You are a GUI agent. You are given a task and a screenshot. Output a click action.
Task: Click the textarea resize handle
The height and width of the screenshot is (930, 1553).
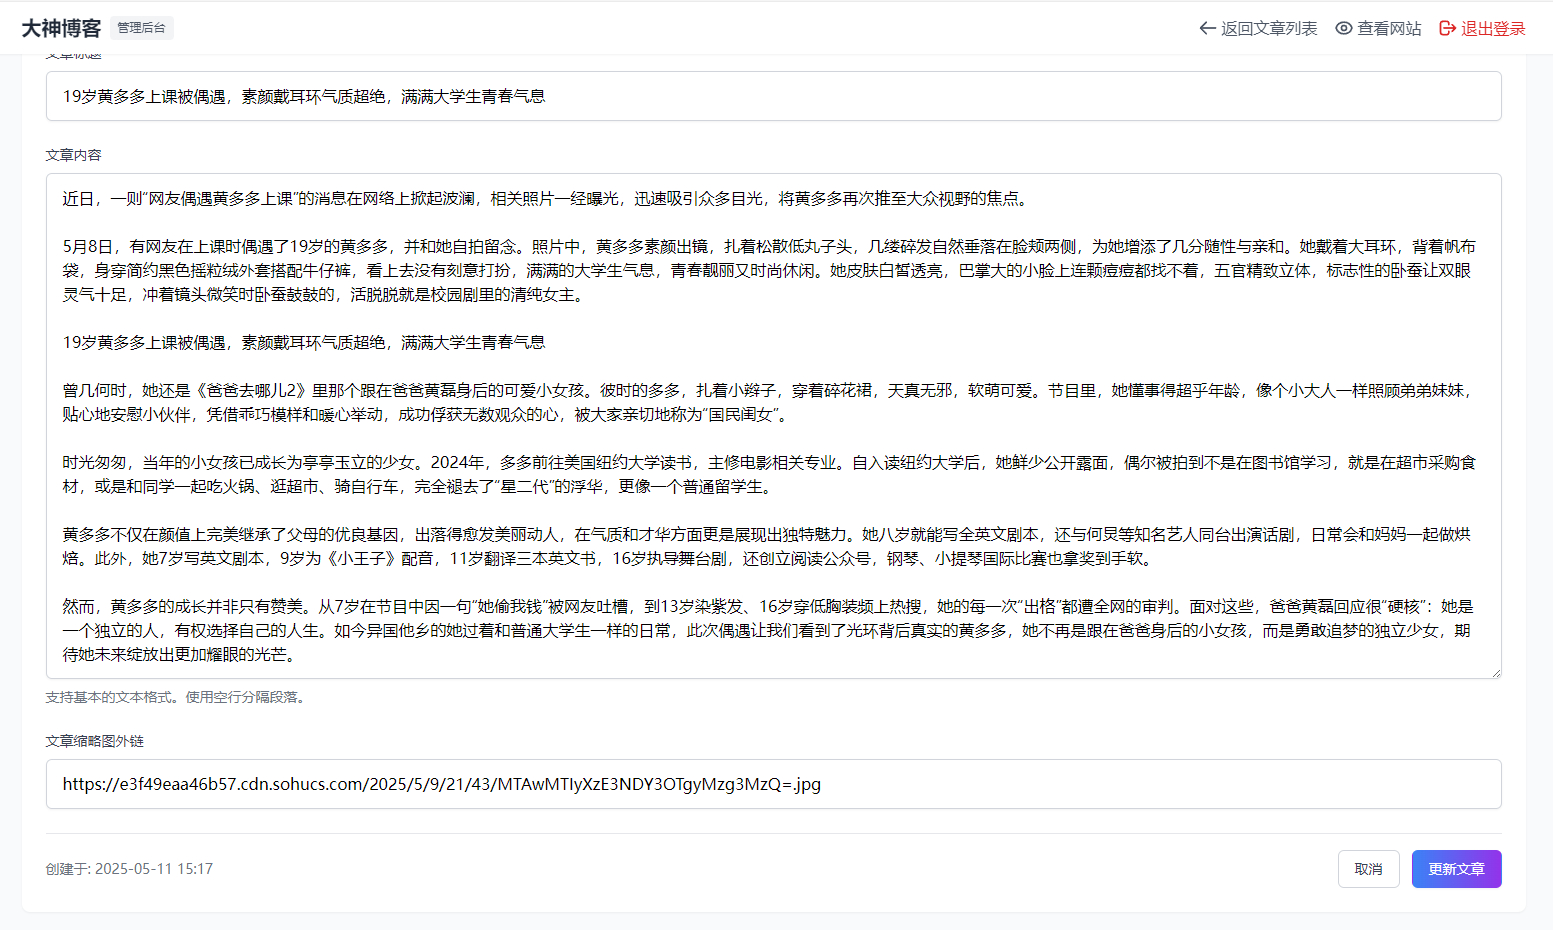[1496, 670]
